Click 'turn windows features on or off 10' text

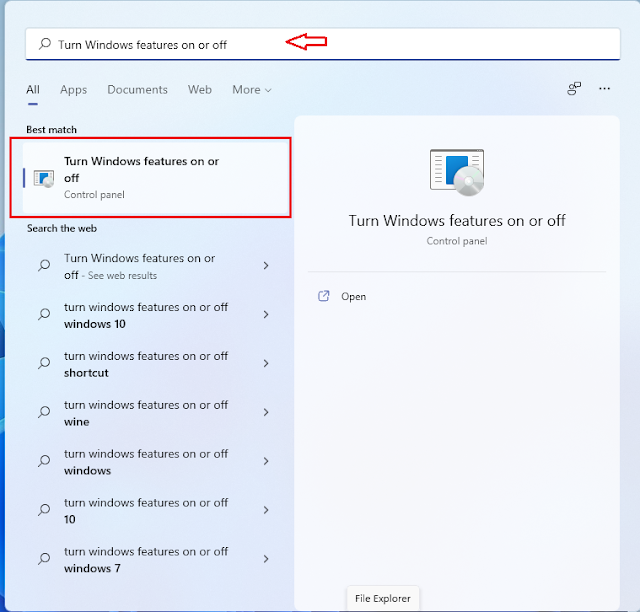point(146,511)
